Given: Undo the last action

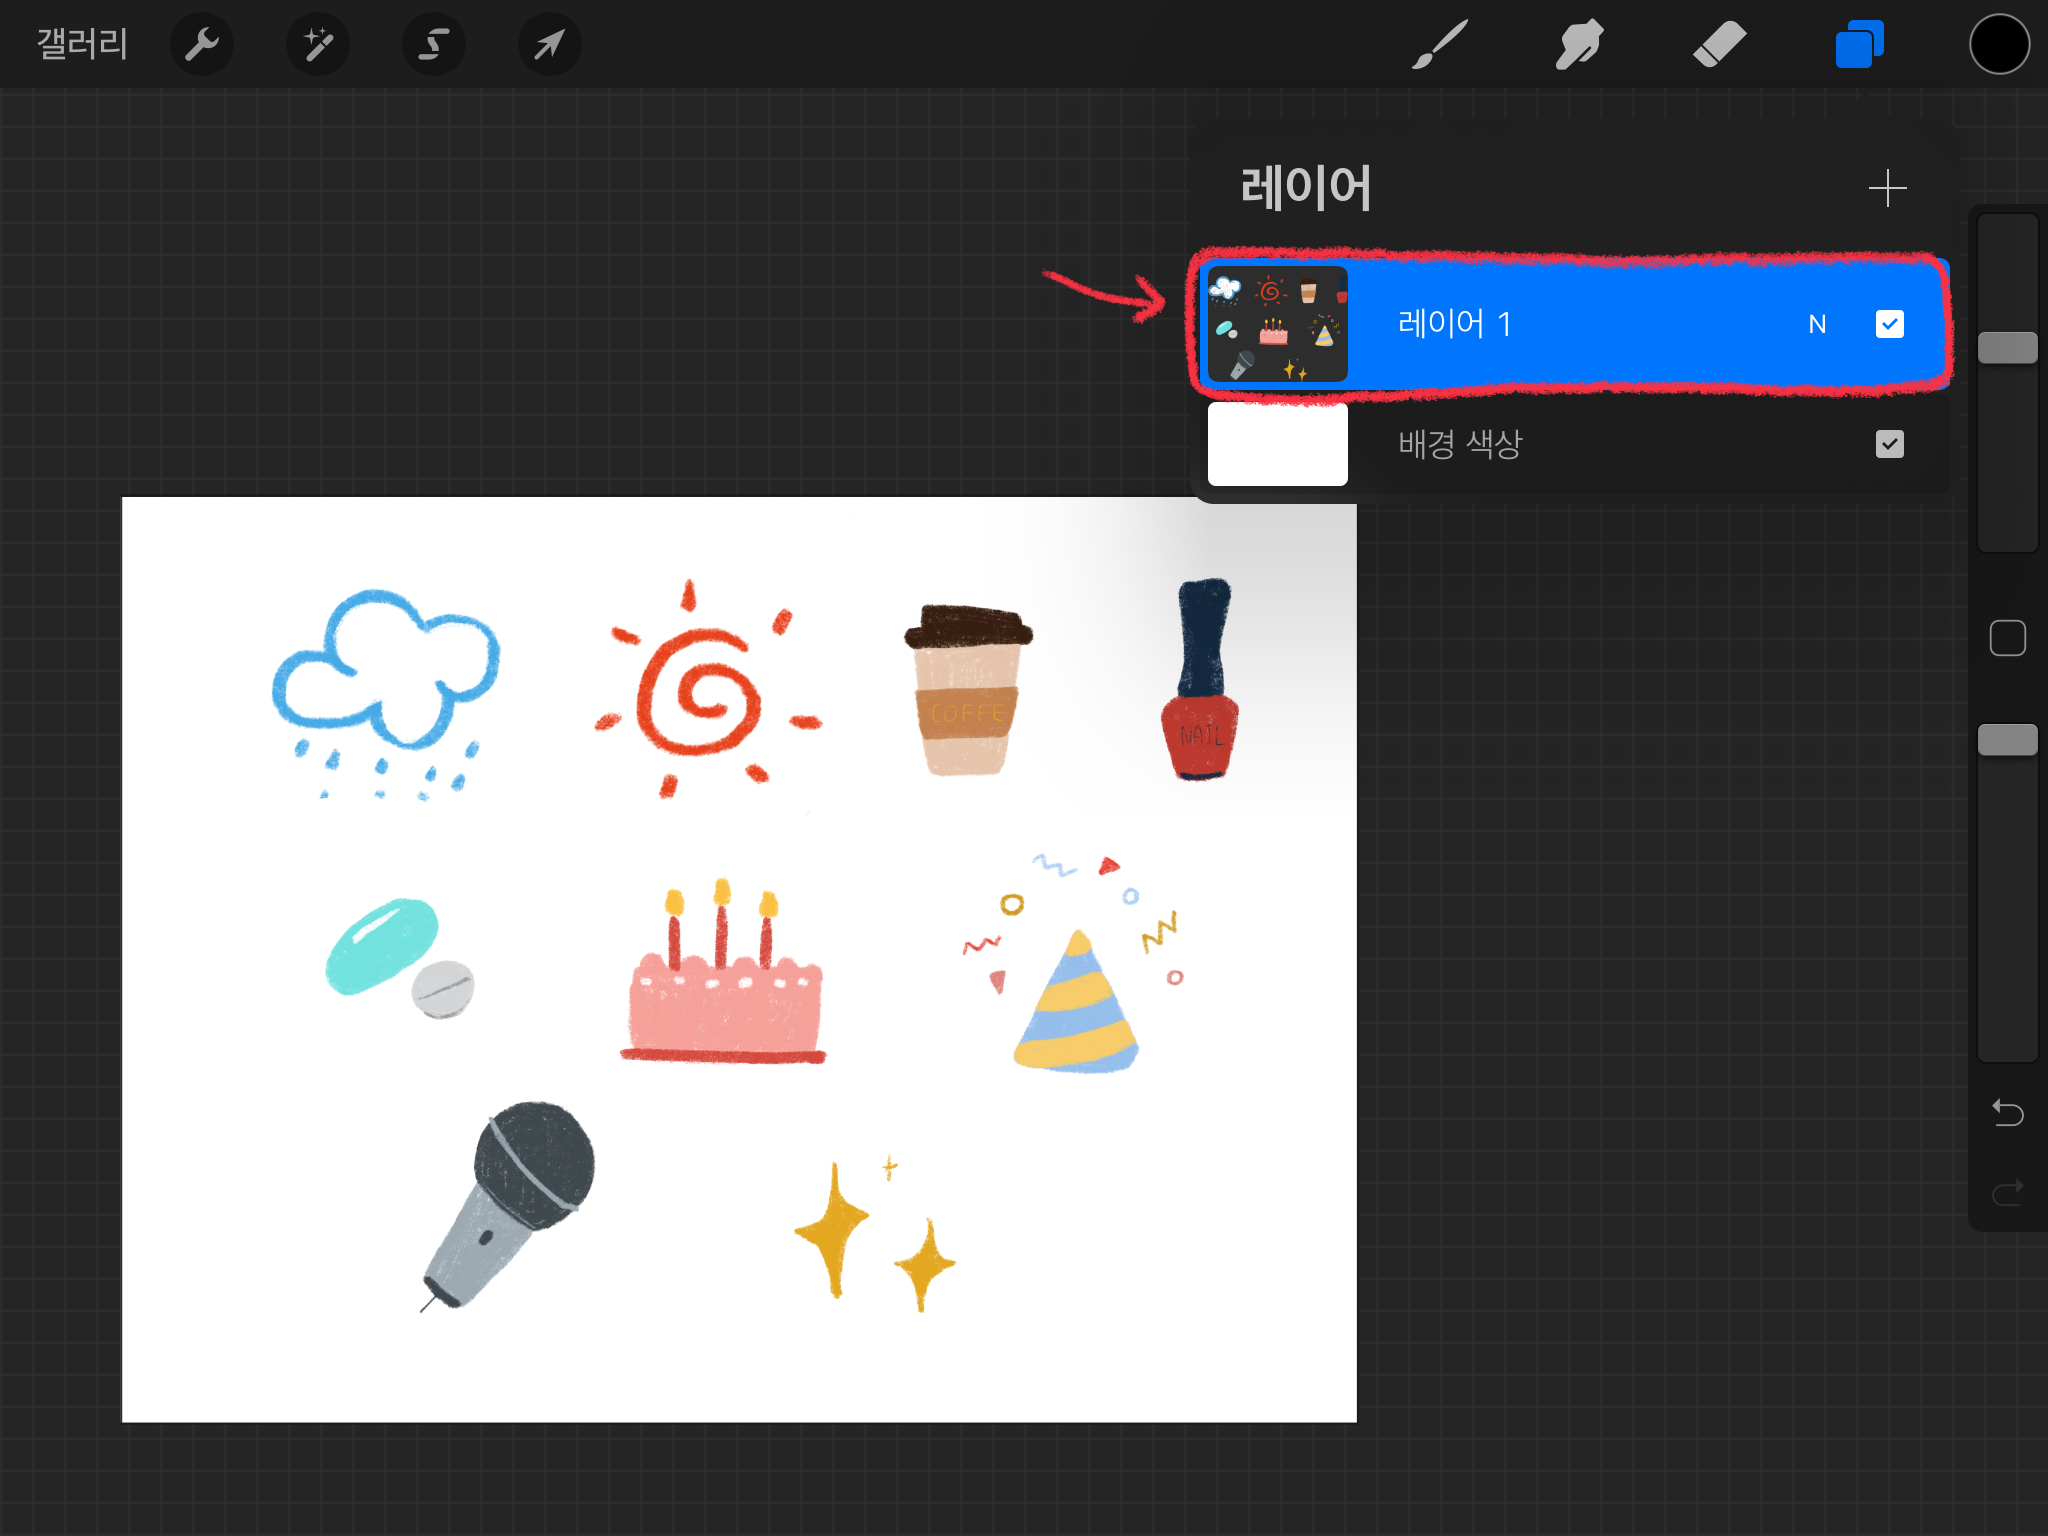Looking at the screenshot, I should [2007, 1112].
